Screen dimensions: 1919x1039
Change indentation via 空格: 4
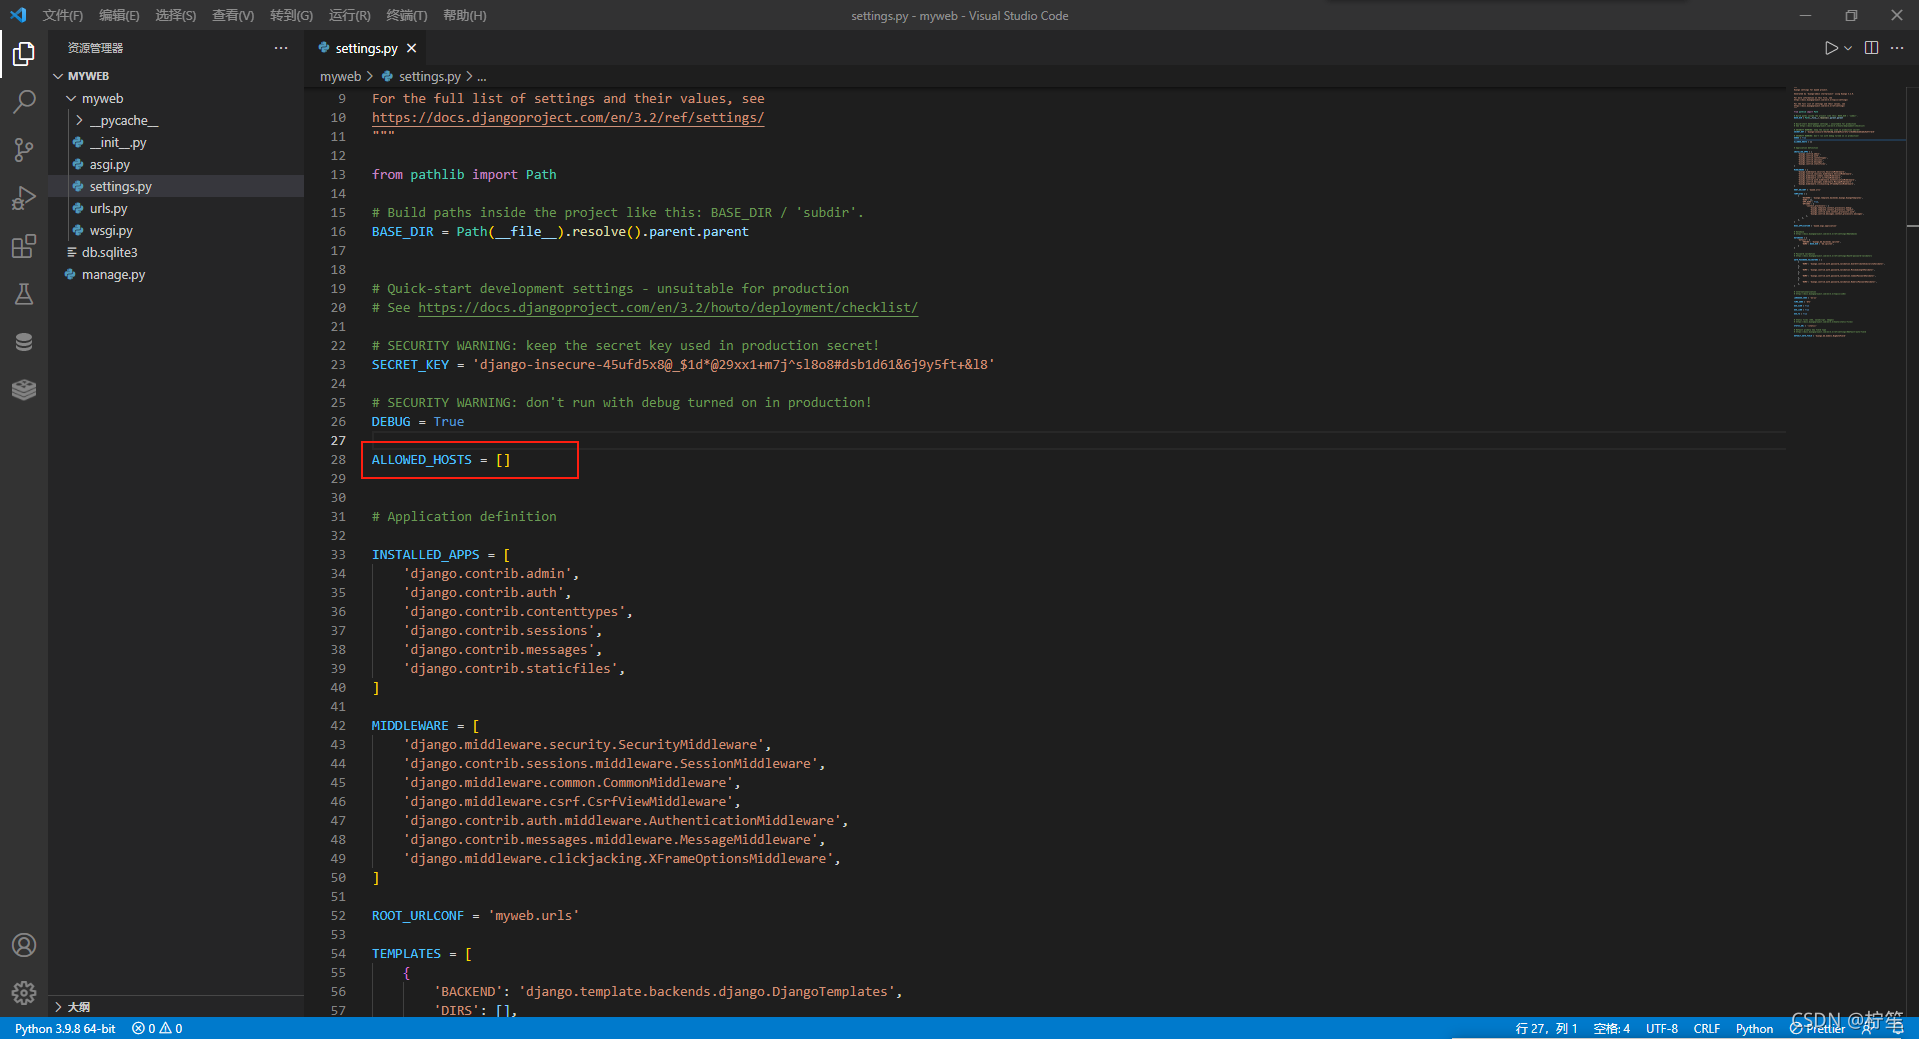point(1611,1028)
